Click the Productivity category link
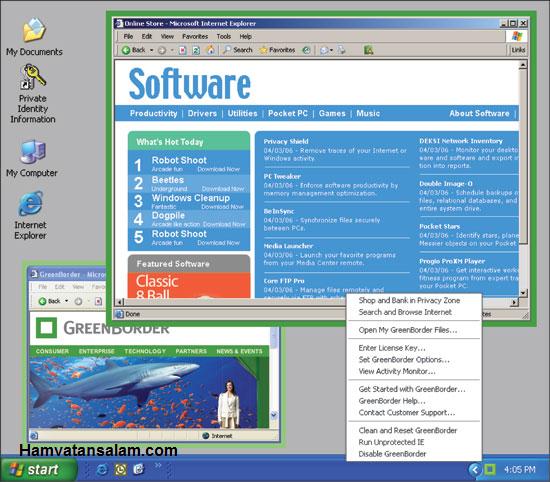This screenshot has height=482, width=550. (154, 113)
